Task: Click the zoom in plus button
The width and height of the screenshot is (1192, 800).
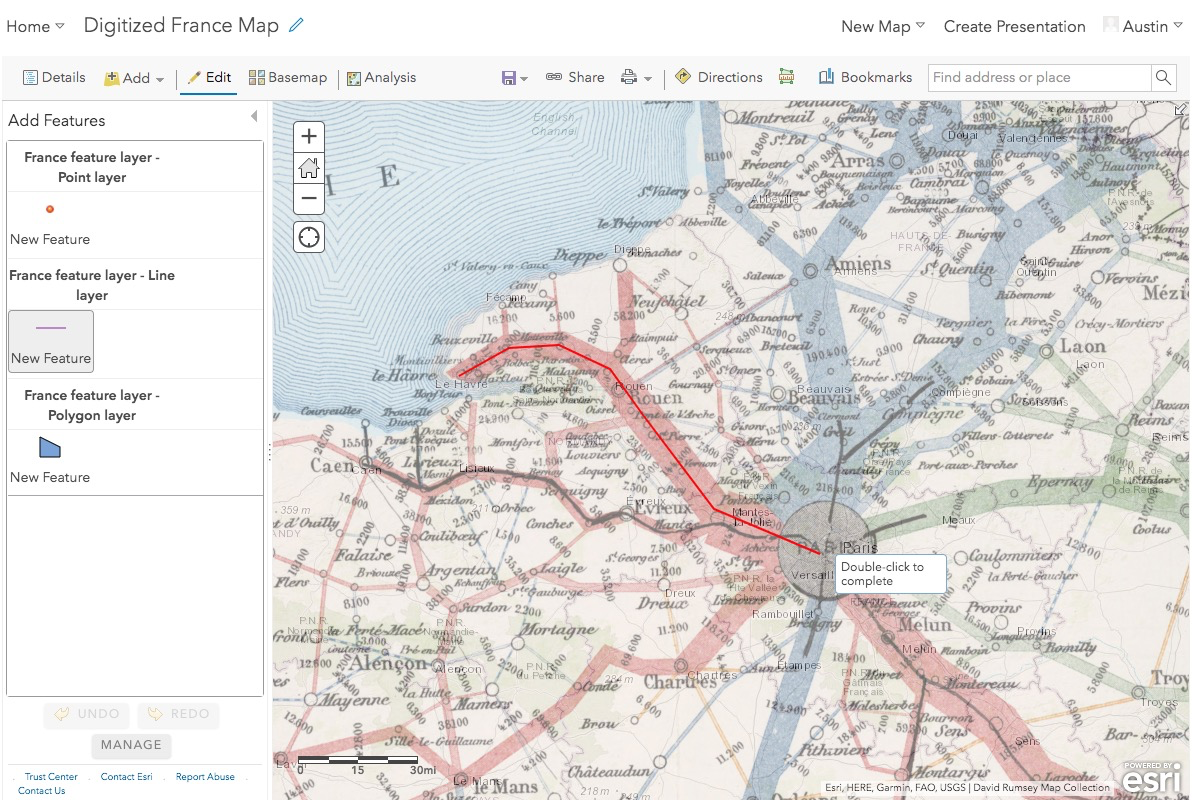Action: pyautogui.click(x=309, y=136)
